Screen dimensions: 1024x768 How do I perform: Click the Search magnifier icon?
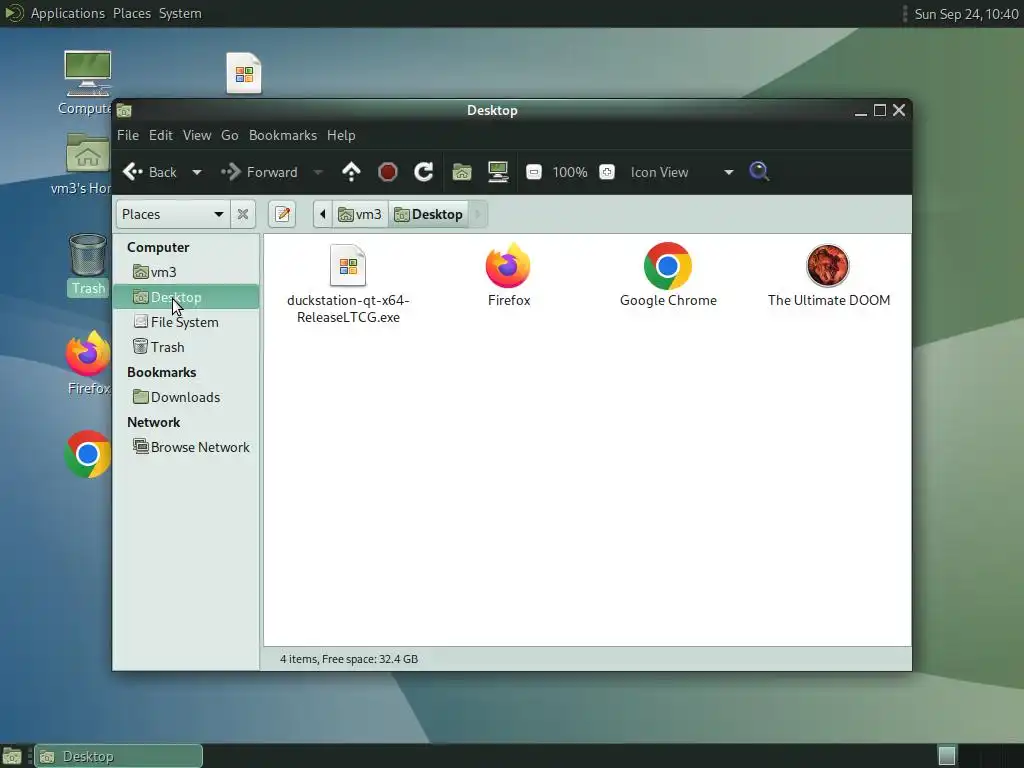[x=759, y=172]
